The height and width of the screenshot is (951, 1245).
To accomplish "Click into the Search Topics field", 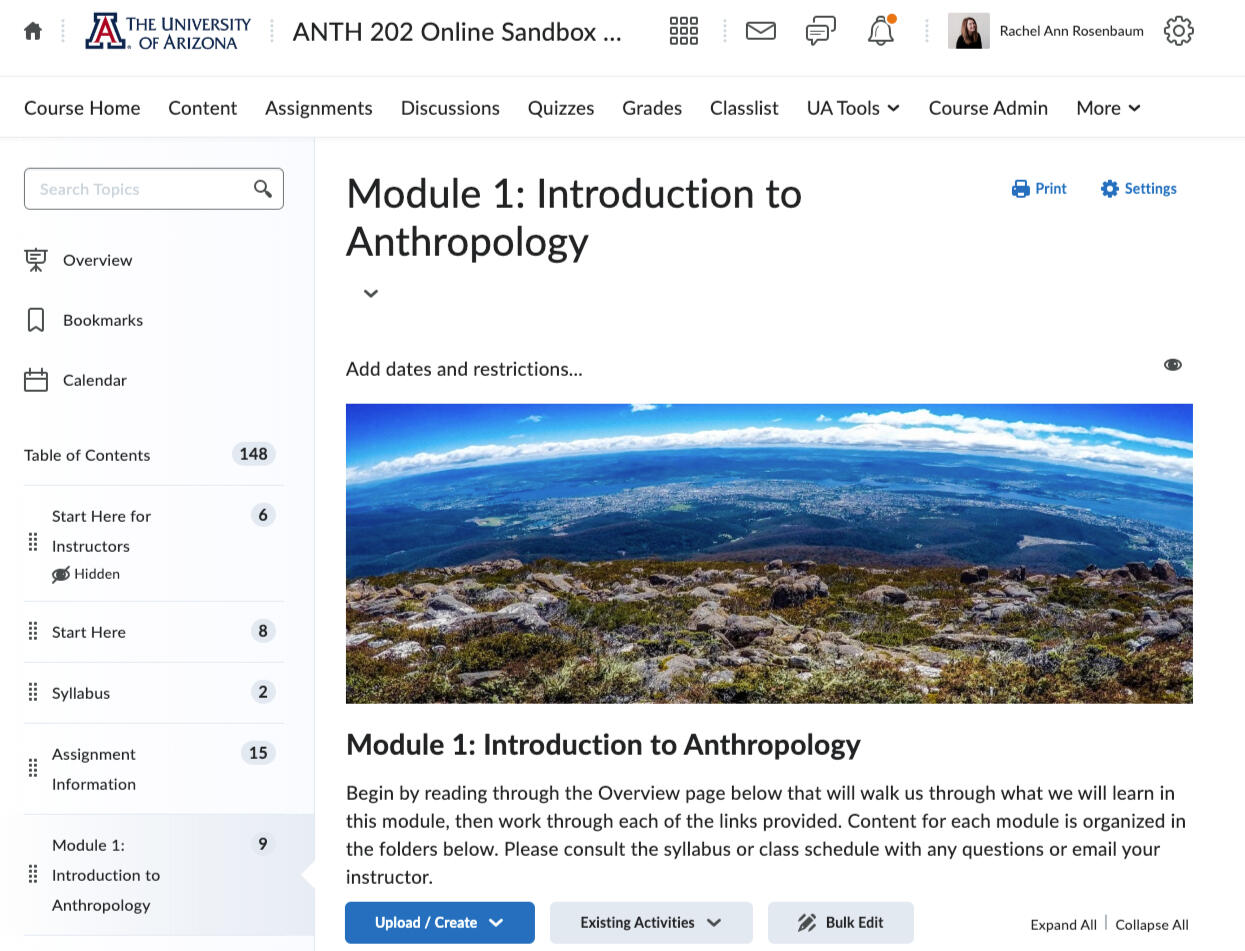I will pyautogui.click(x=140, y=189).
